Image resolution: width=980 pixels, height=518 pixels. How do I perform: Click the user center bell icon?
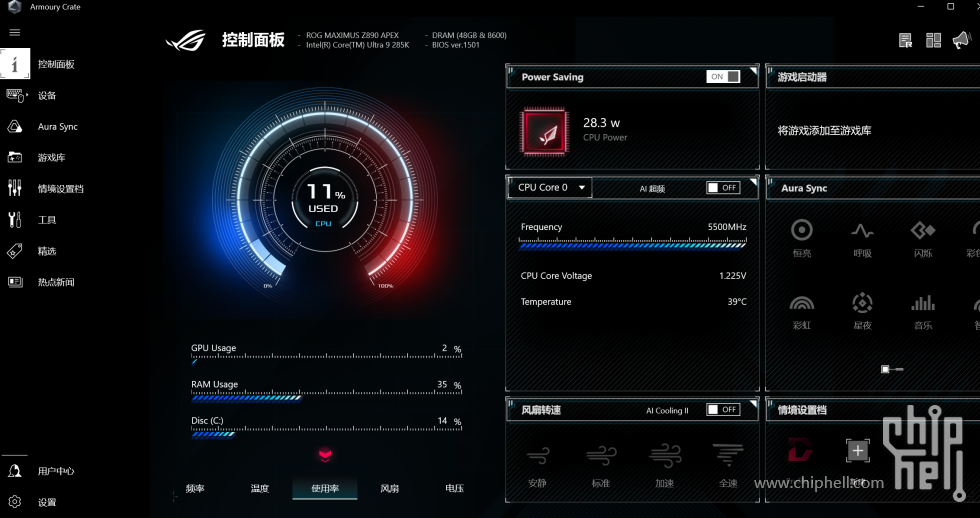coord(15,471)
